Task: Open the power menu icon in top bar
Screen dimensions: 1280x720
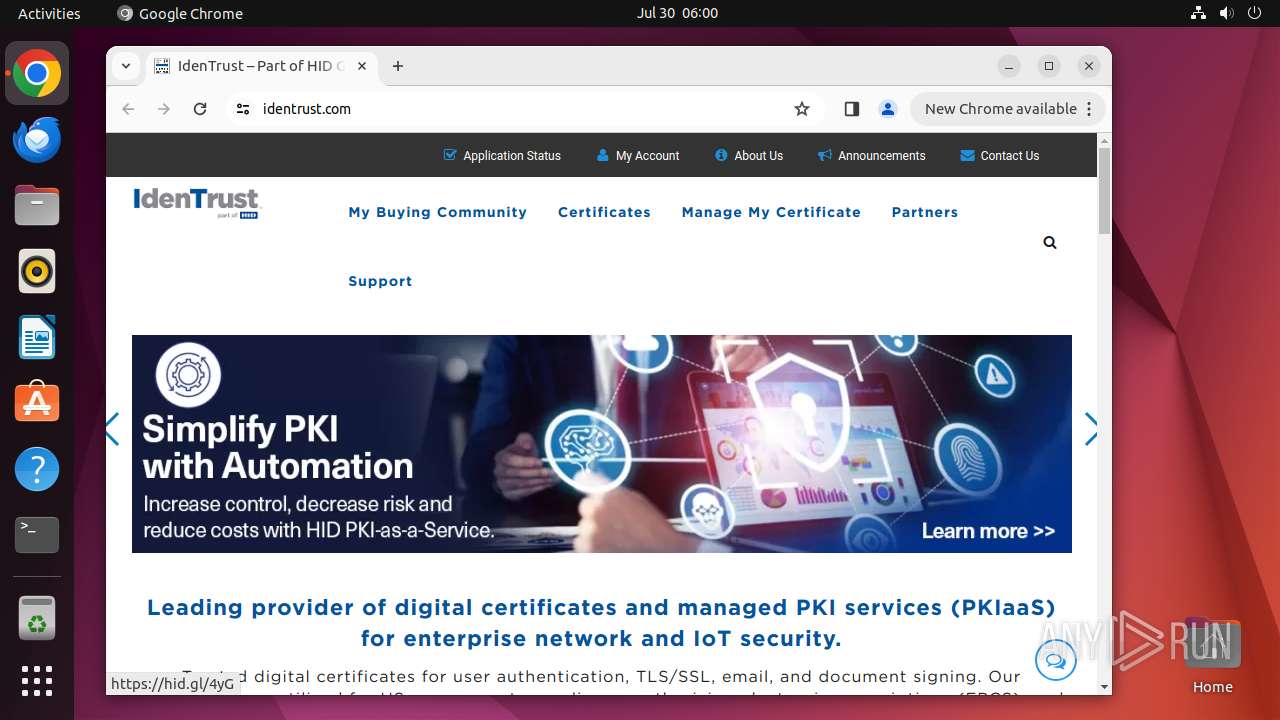Action: point(1254,13)
